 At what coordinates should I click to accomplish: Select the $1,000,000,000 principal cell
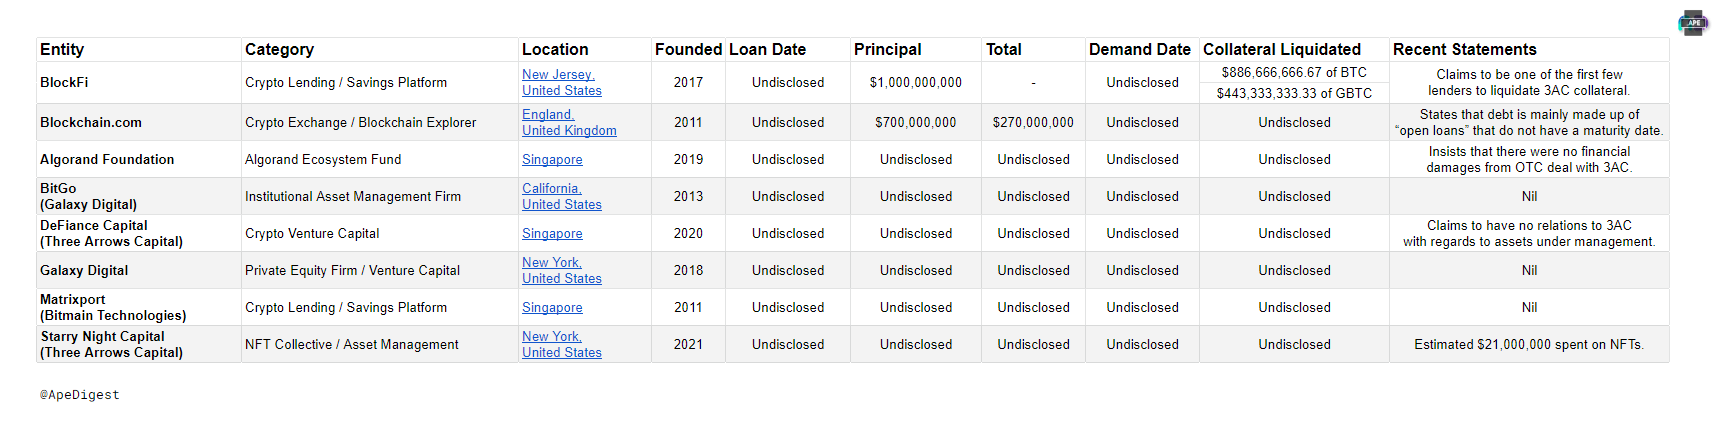coord(915,82)
